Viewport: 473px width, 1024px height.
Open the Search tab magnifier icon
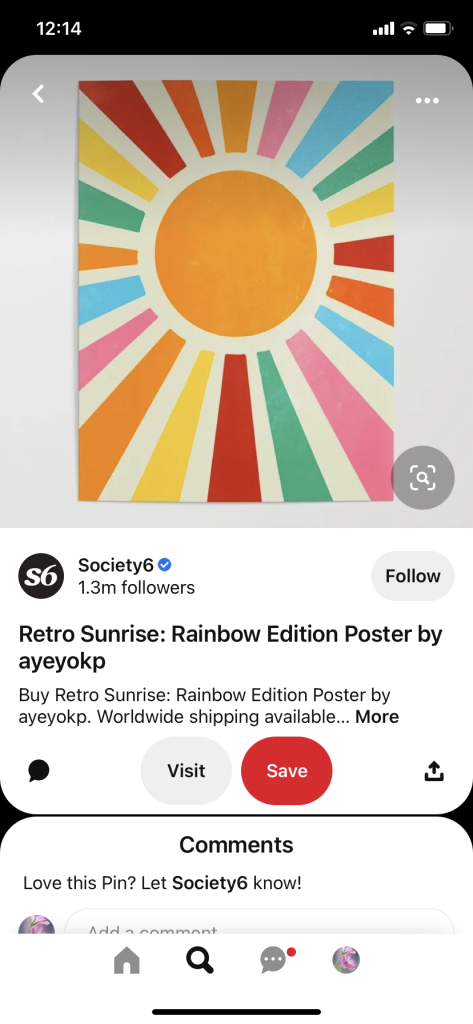tap(199, 960)
